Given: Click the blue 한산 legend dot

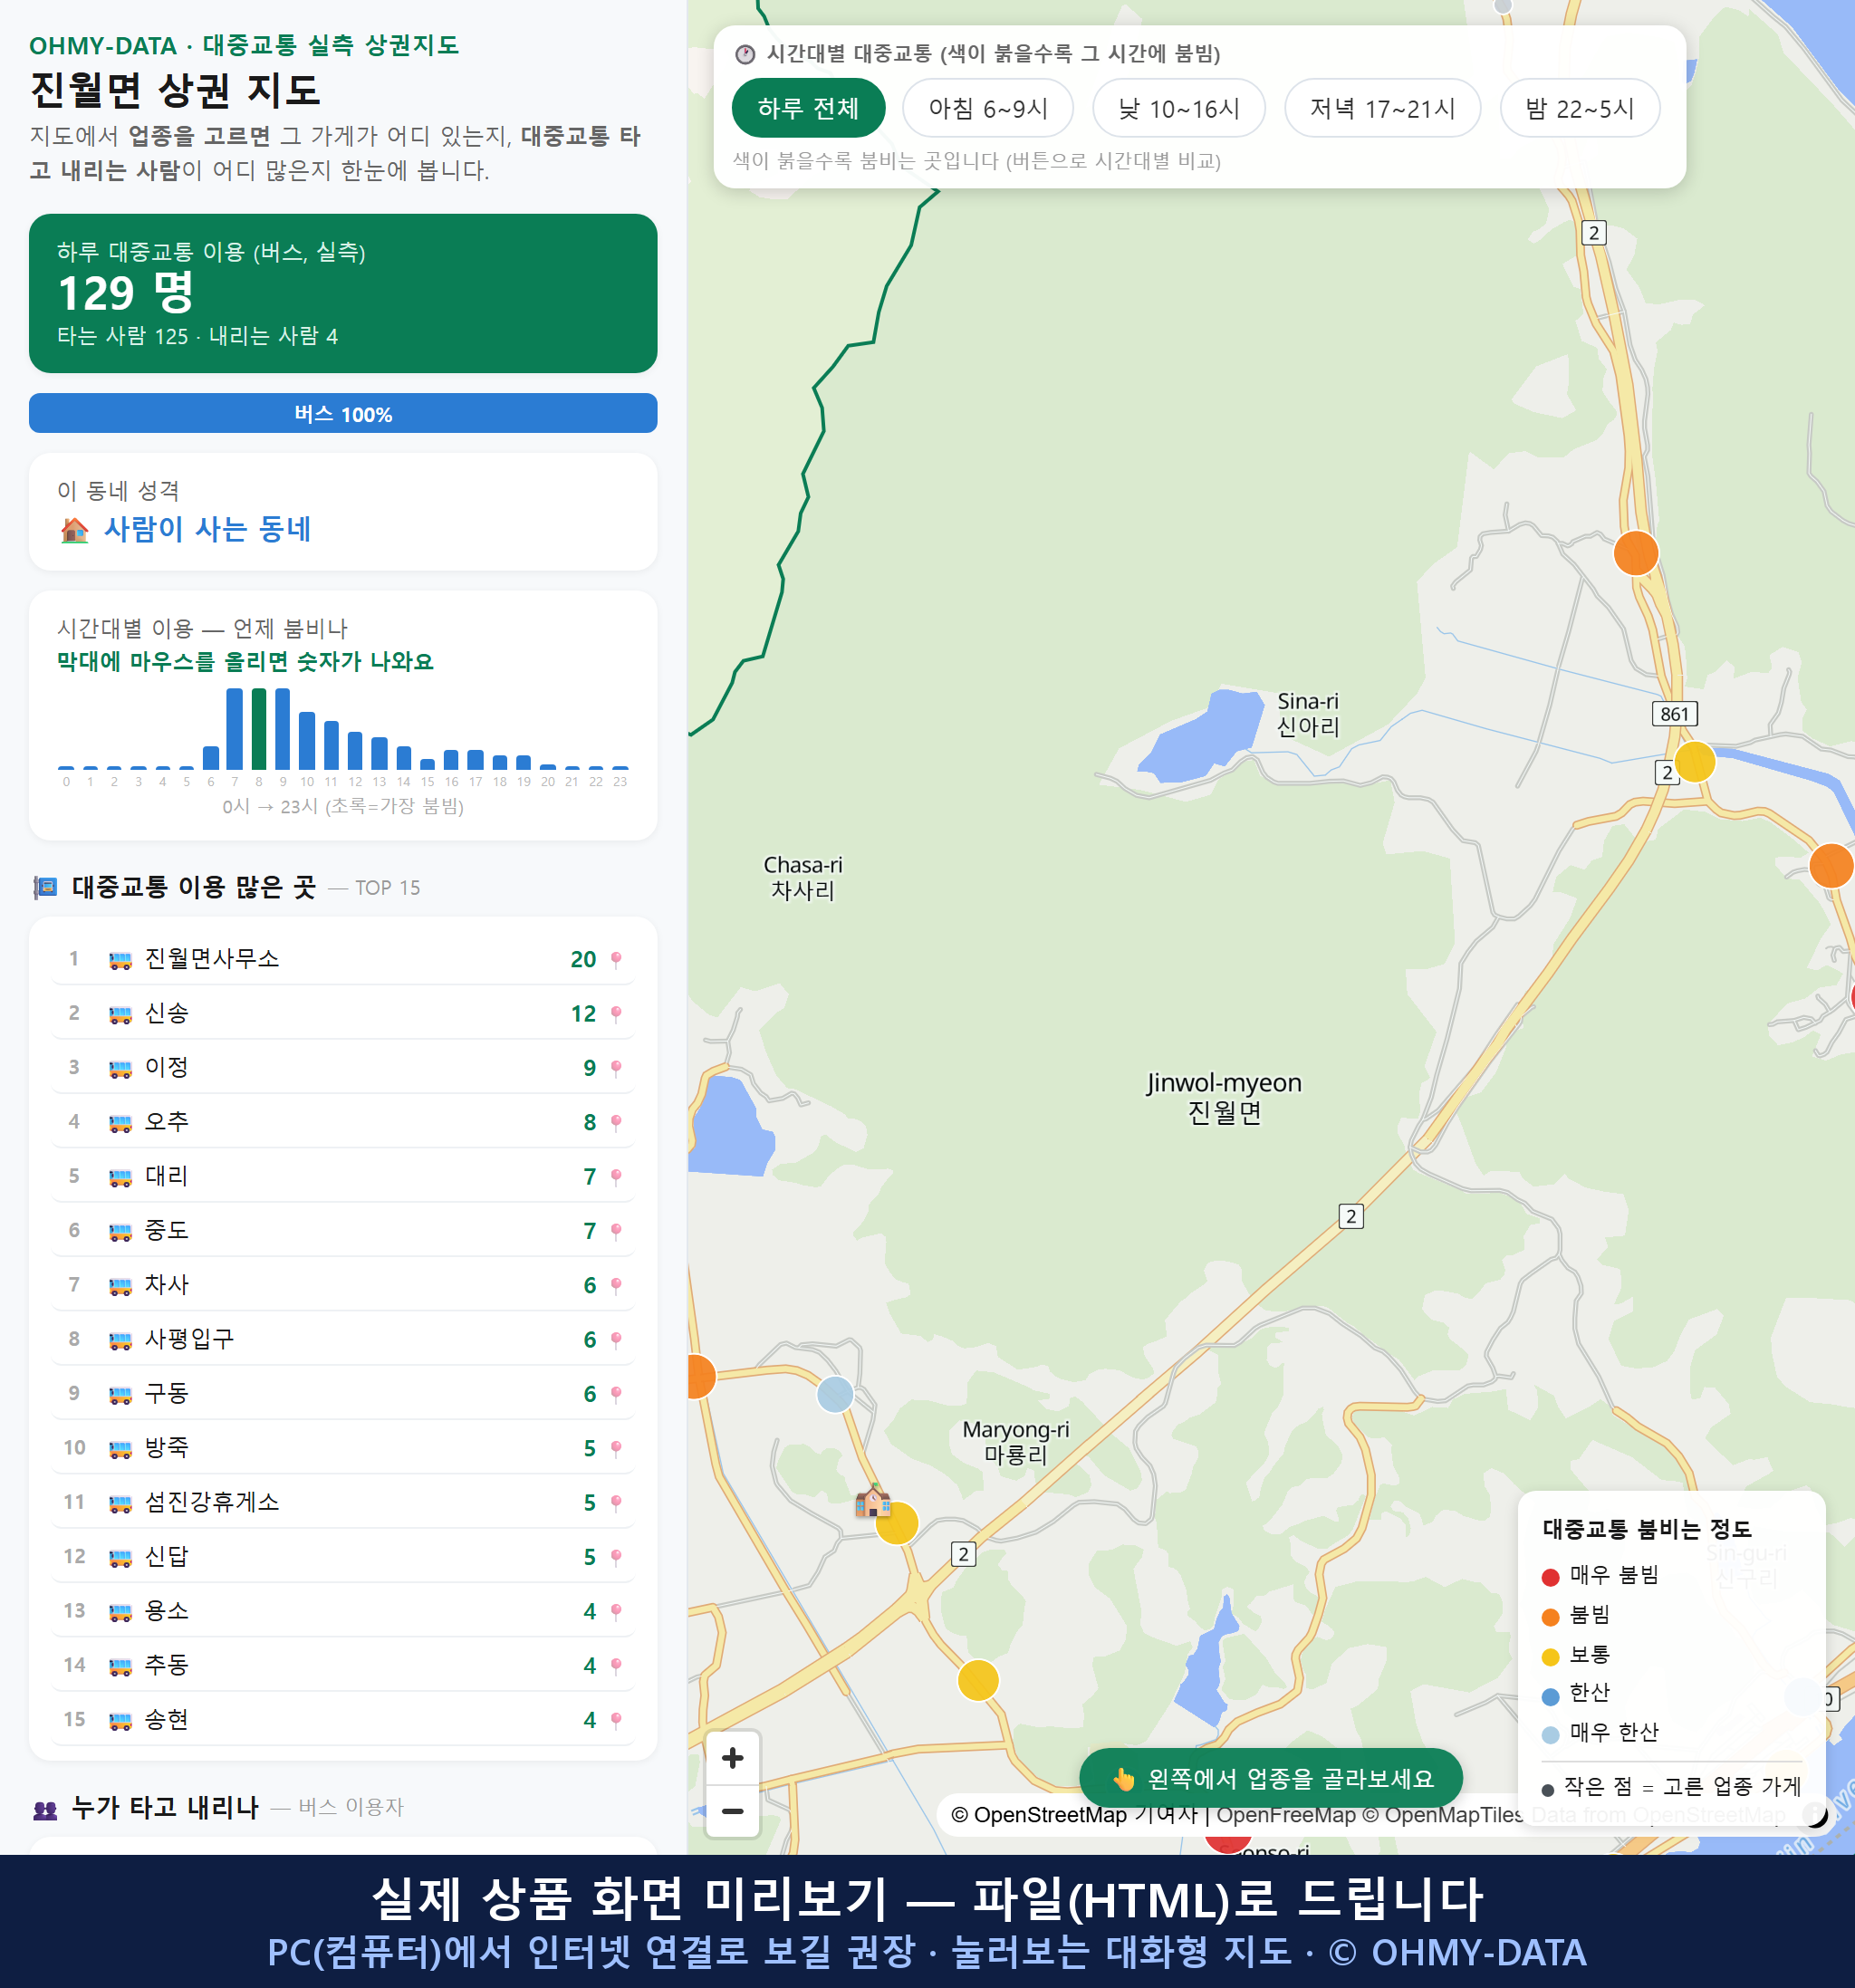Looking at the screenshot, I should pyautogui.click(x=1550, y=1696).
